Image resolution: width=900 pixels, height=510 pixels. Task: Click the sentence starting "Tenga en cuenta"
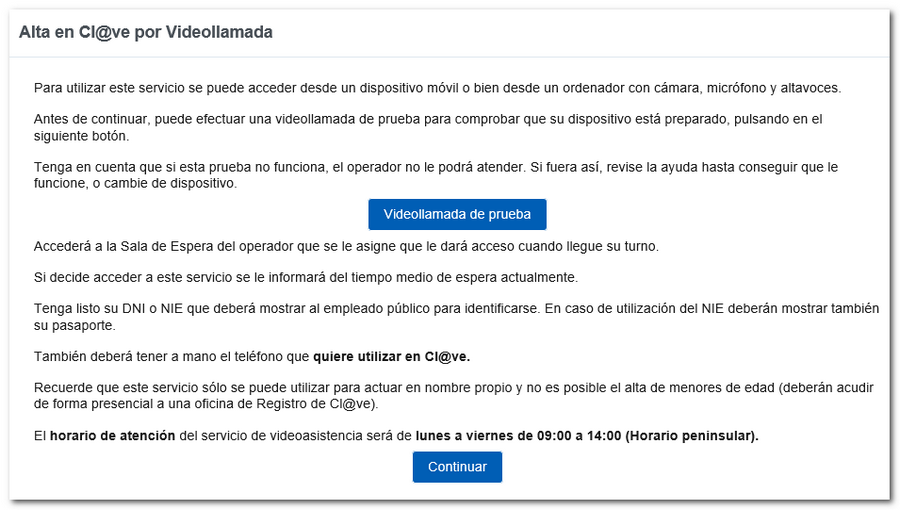[x=435, y=175]
